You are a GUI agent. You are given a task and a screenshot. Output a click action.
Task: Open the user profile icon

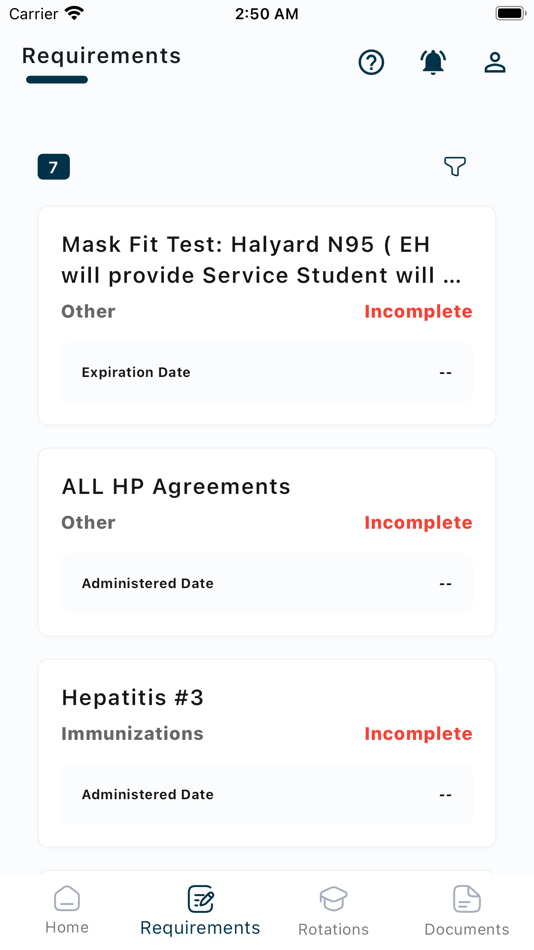(495, 62)
